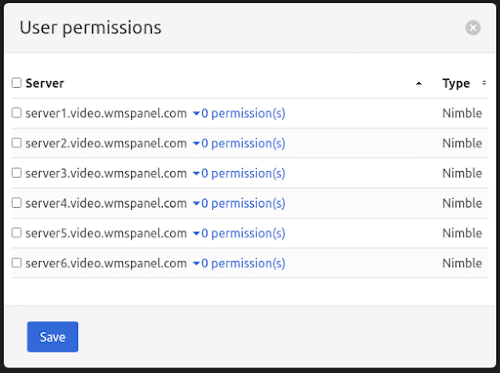
Task: Check server4.video.wmspanel.com checkbox
Action: [x=17, y=203]
